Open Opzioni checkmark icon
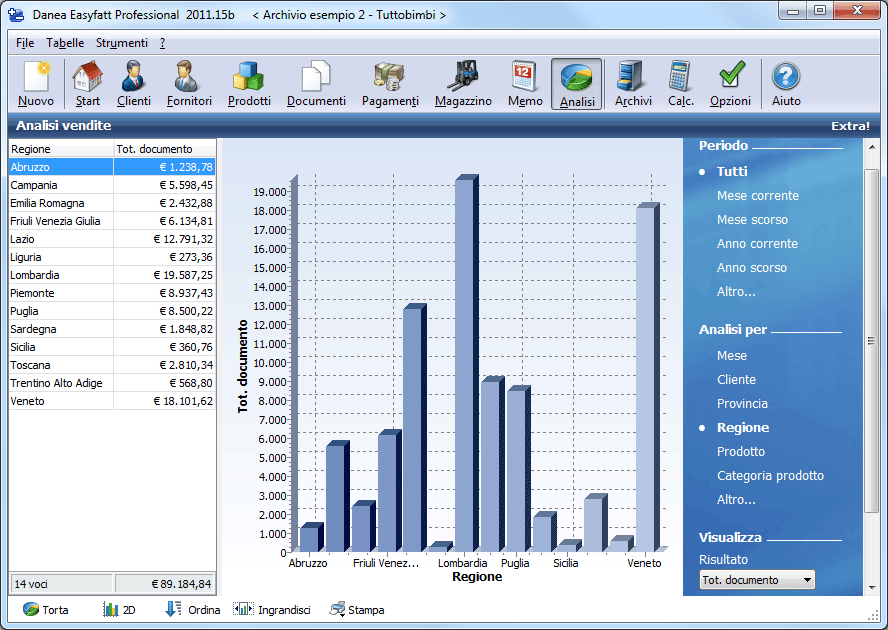The image size is (888, 630). click(730, 83)
